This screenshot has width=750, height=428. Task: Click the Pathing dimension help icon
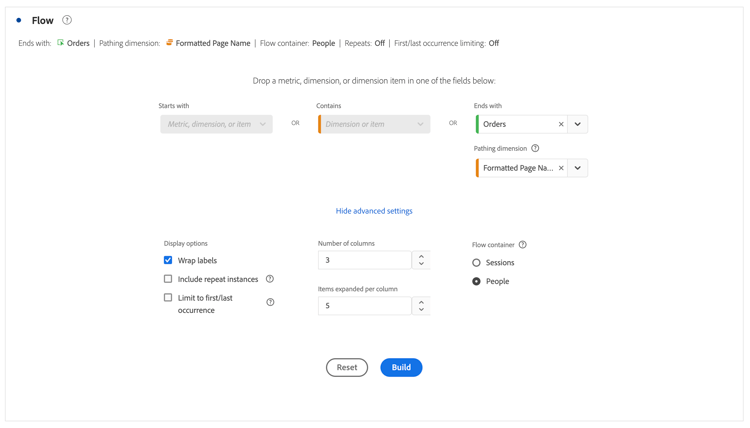tap(535, 149)
